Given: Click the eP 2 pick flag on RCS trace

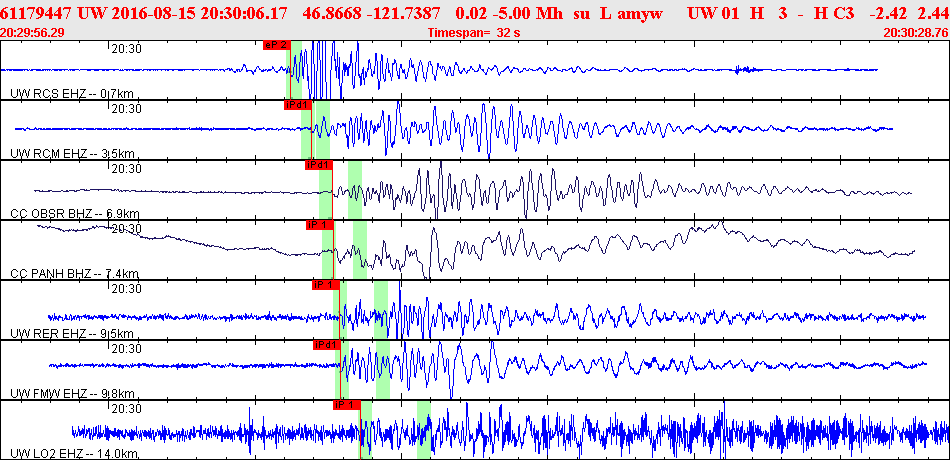Looking at the screenshot, I should coord(276,45).
